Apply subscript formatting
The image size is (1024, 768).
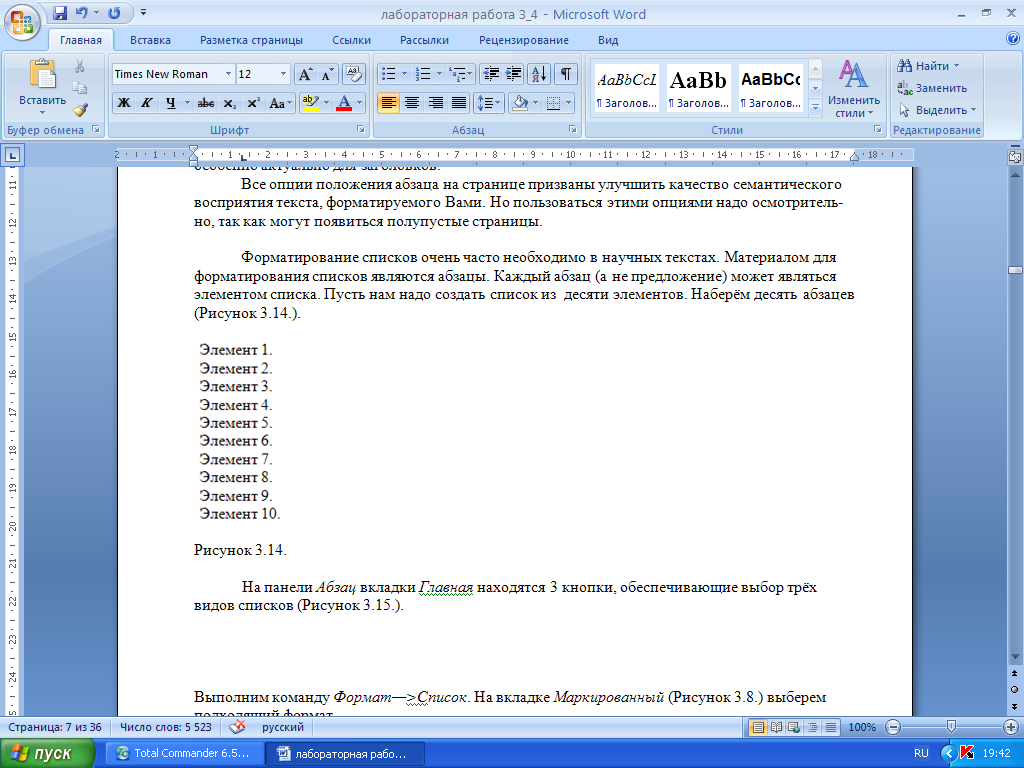pos(229,103)
